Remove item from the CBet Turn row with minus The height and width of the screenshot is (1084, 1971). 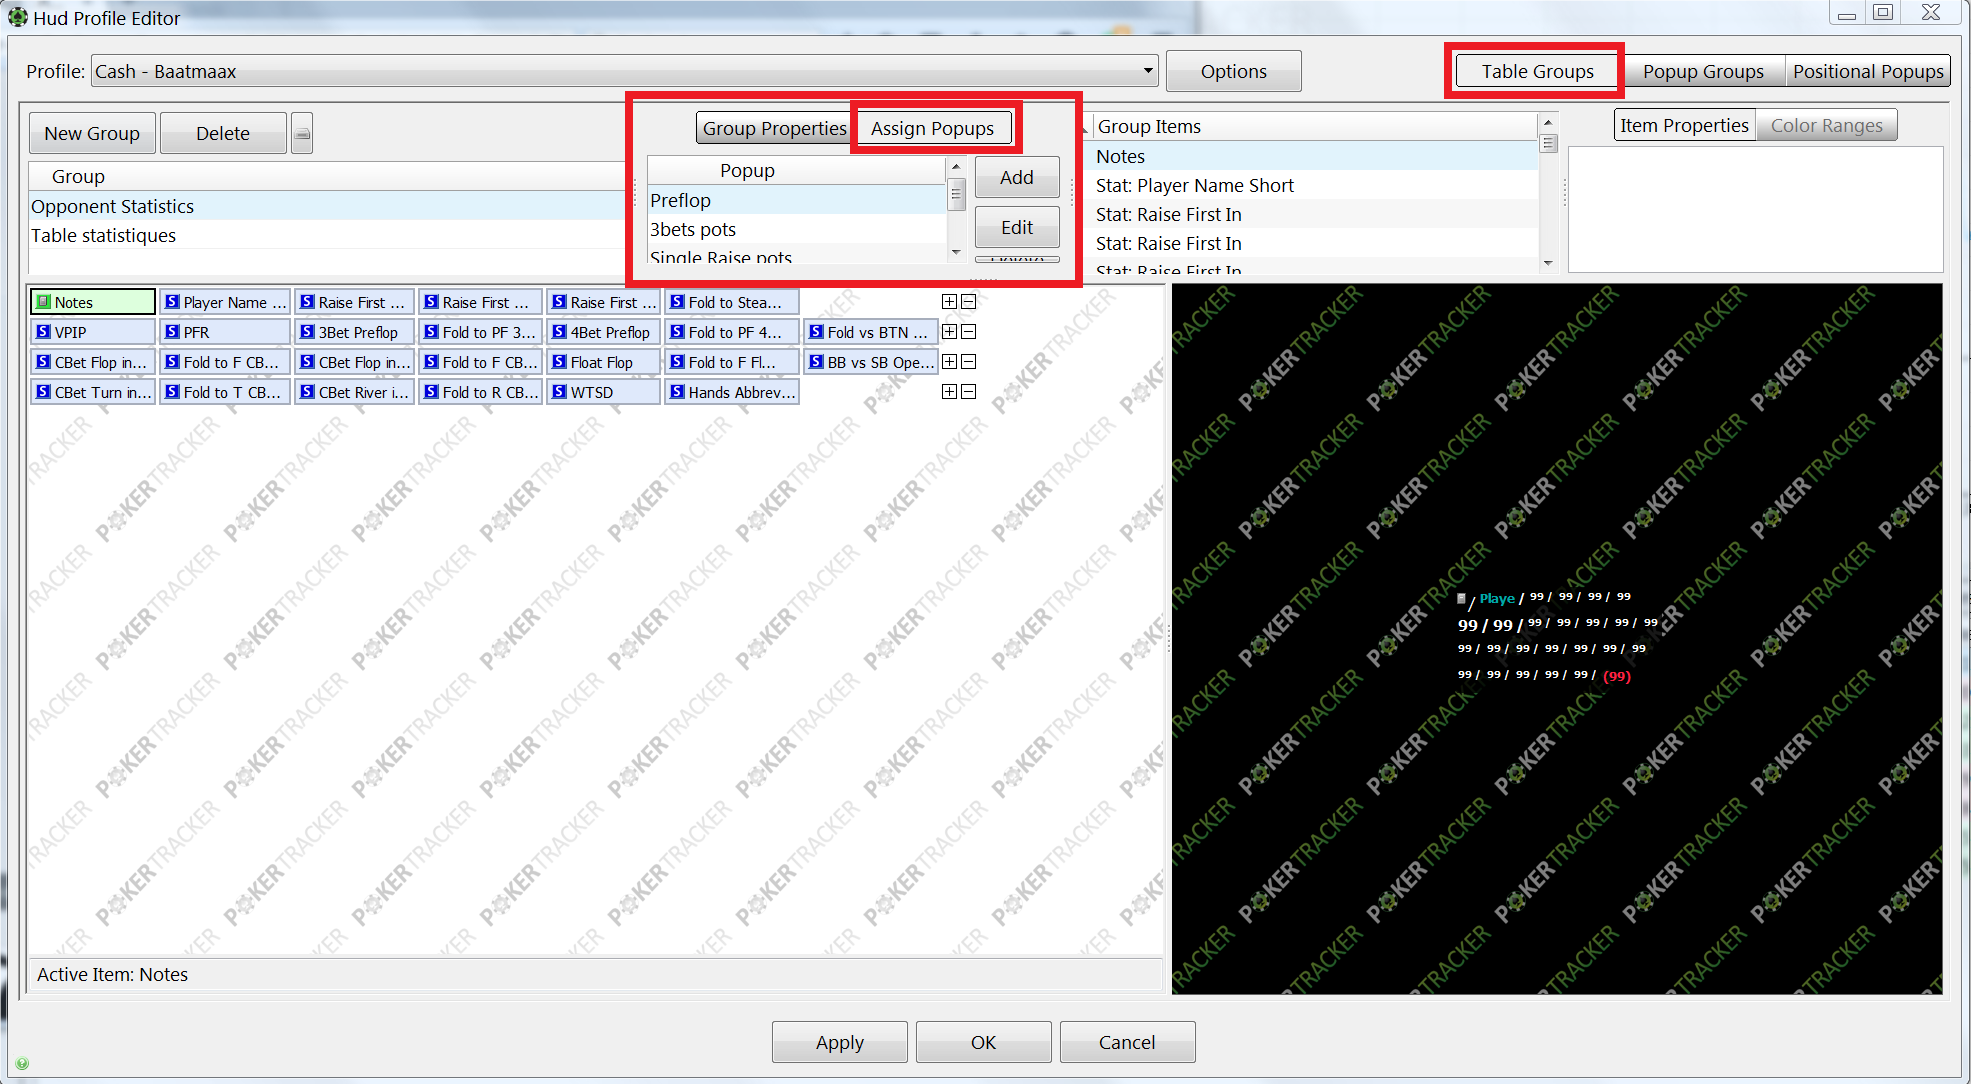pos(969,392)
